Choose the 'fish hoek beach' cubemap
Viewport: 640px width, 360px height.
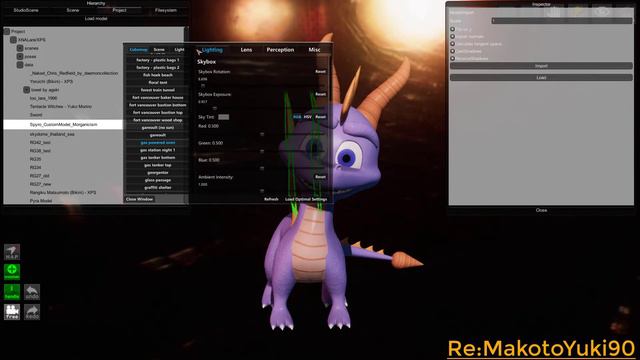[158, 75]
